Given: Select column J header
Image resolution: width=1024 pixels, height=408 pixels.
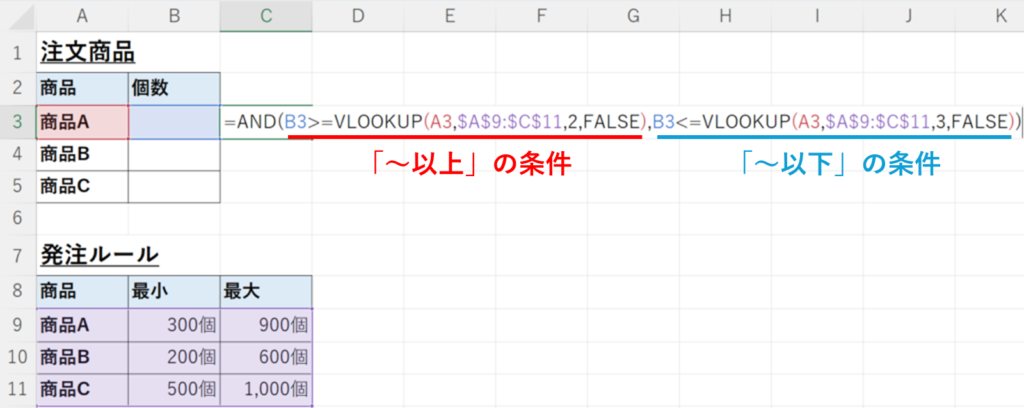Looking at the screenshot, I should click(x=909, y=16).
